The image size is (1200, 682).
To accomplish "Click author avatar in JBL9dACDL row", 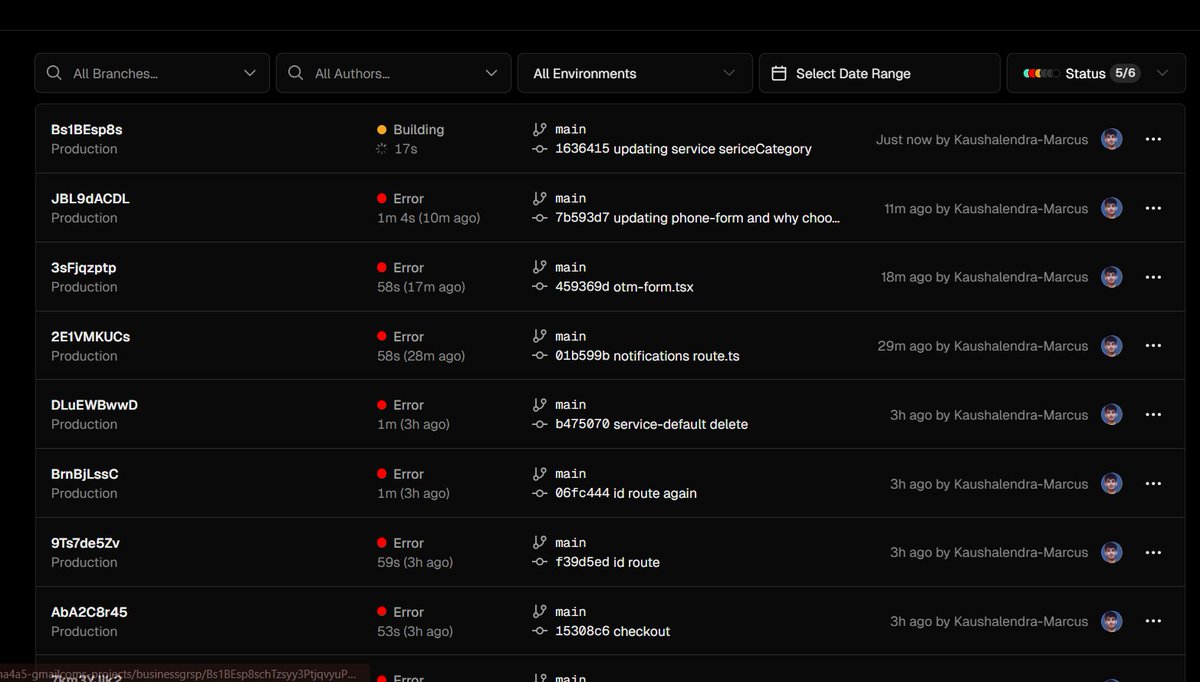I will point(1111,208).
